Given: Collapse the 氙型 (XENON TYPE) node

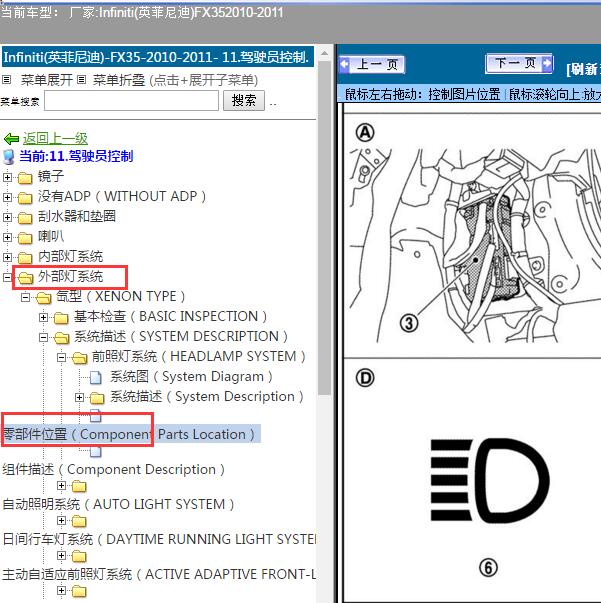Looking at the screenshot, I should pos(25,297).
